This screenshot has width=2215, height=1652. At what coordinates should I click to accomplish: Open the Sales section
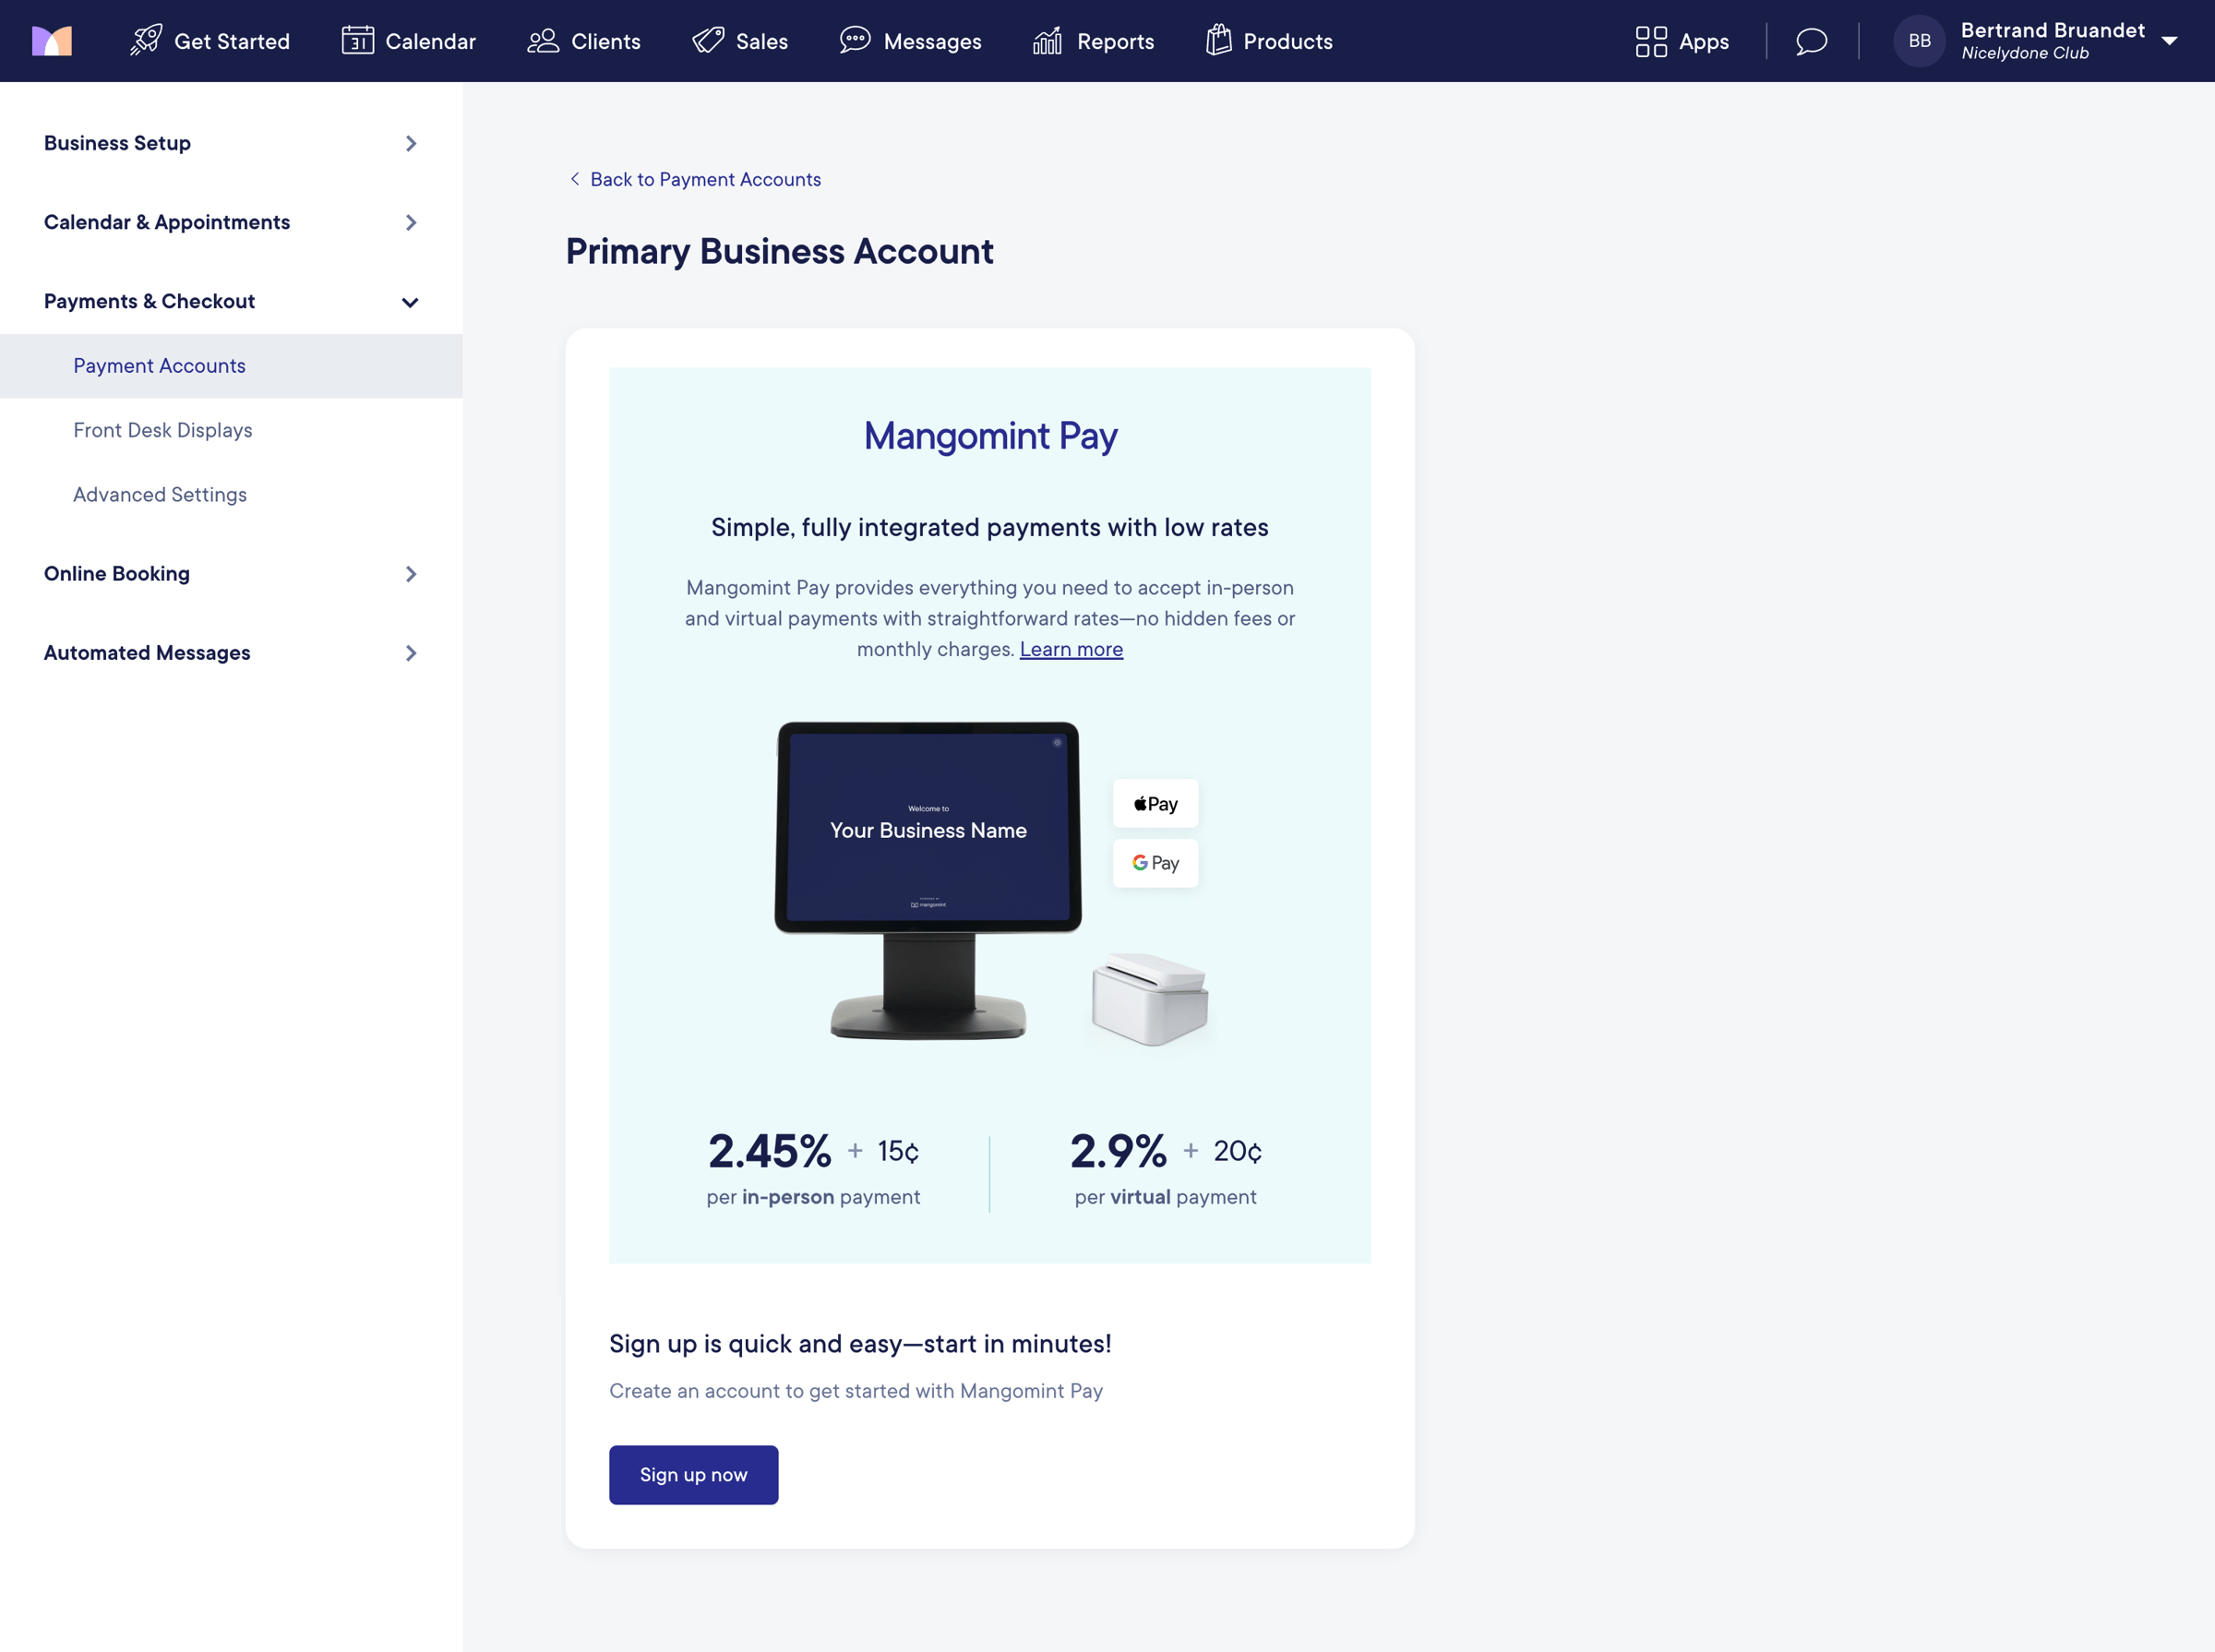coord(740,41)
